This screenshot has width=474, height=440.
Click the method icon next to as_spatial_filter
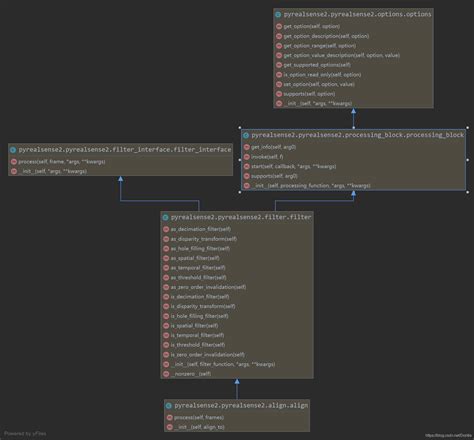166,258
